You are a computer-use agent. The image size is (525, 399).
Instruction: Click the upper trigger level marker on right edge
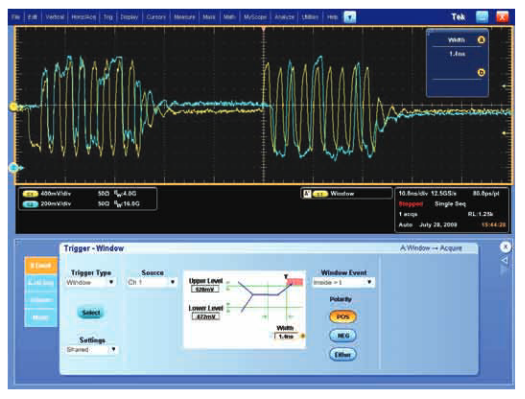(504, 86)
